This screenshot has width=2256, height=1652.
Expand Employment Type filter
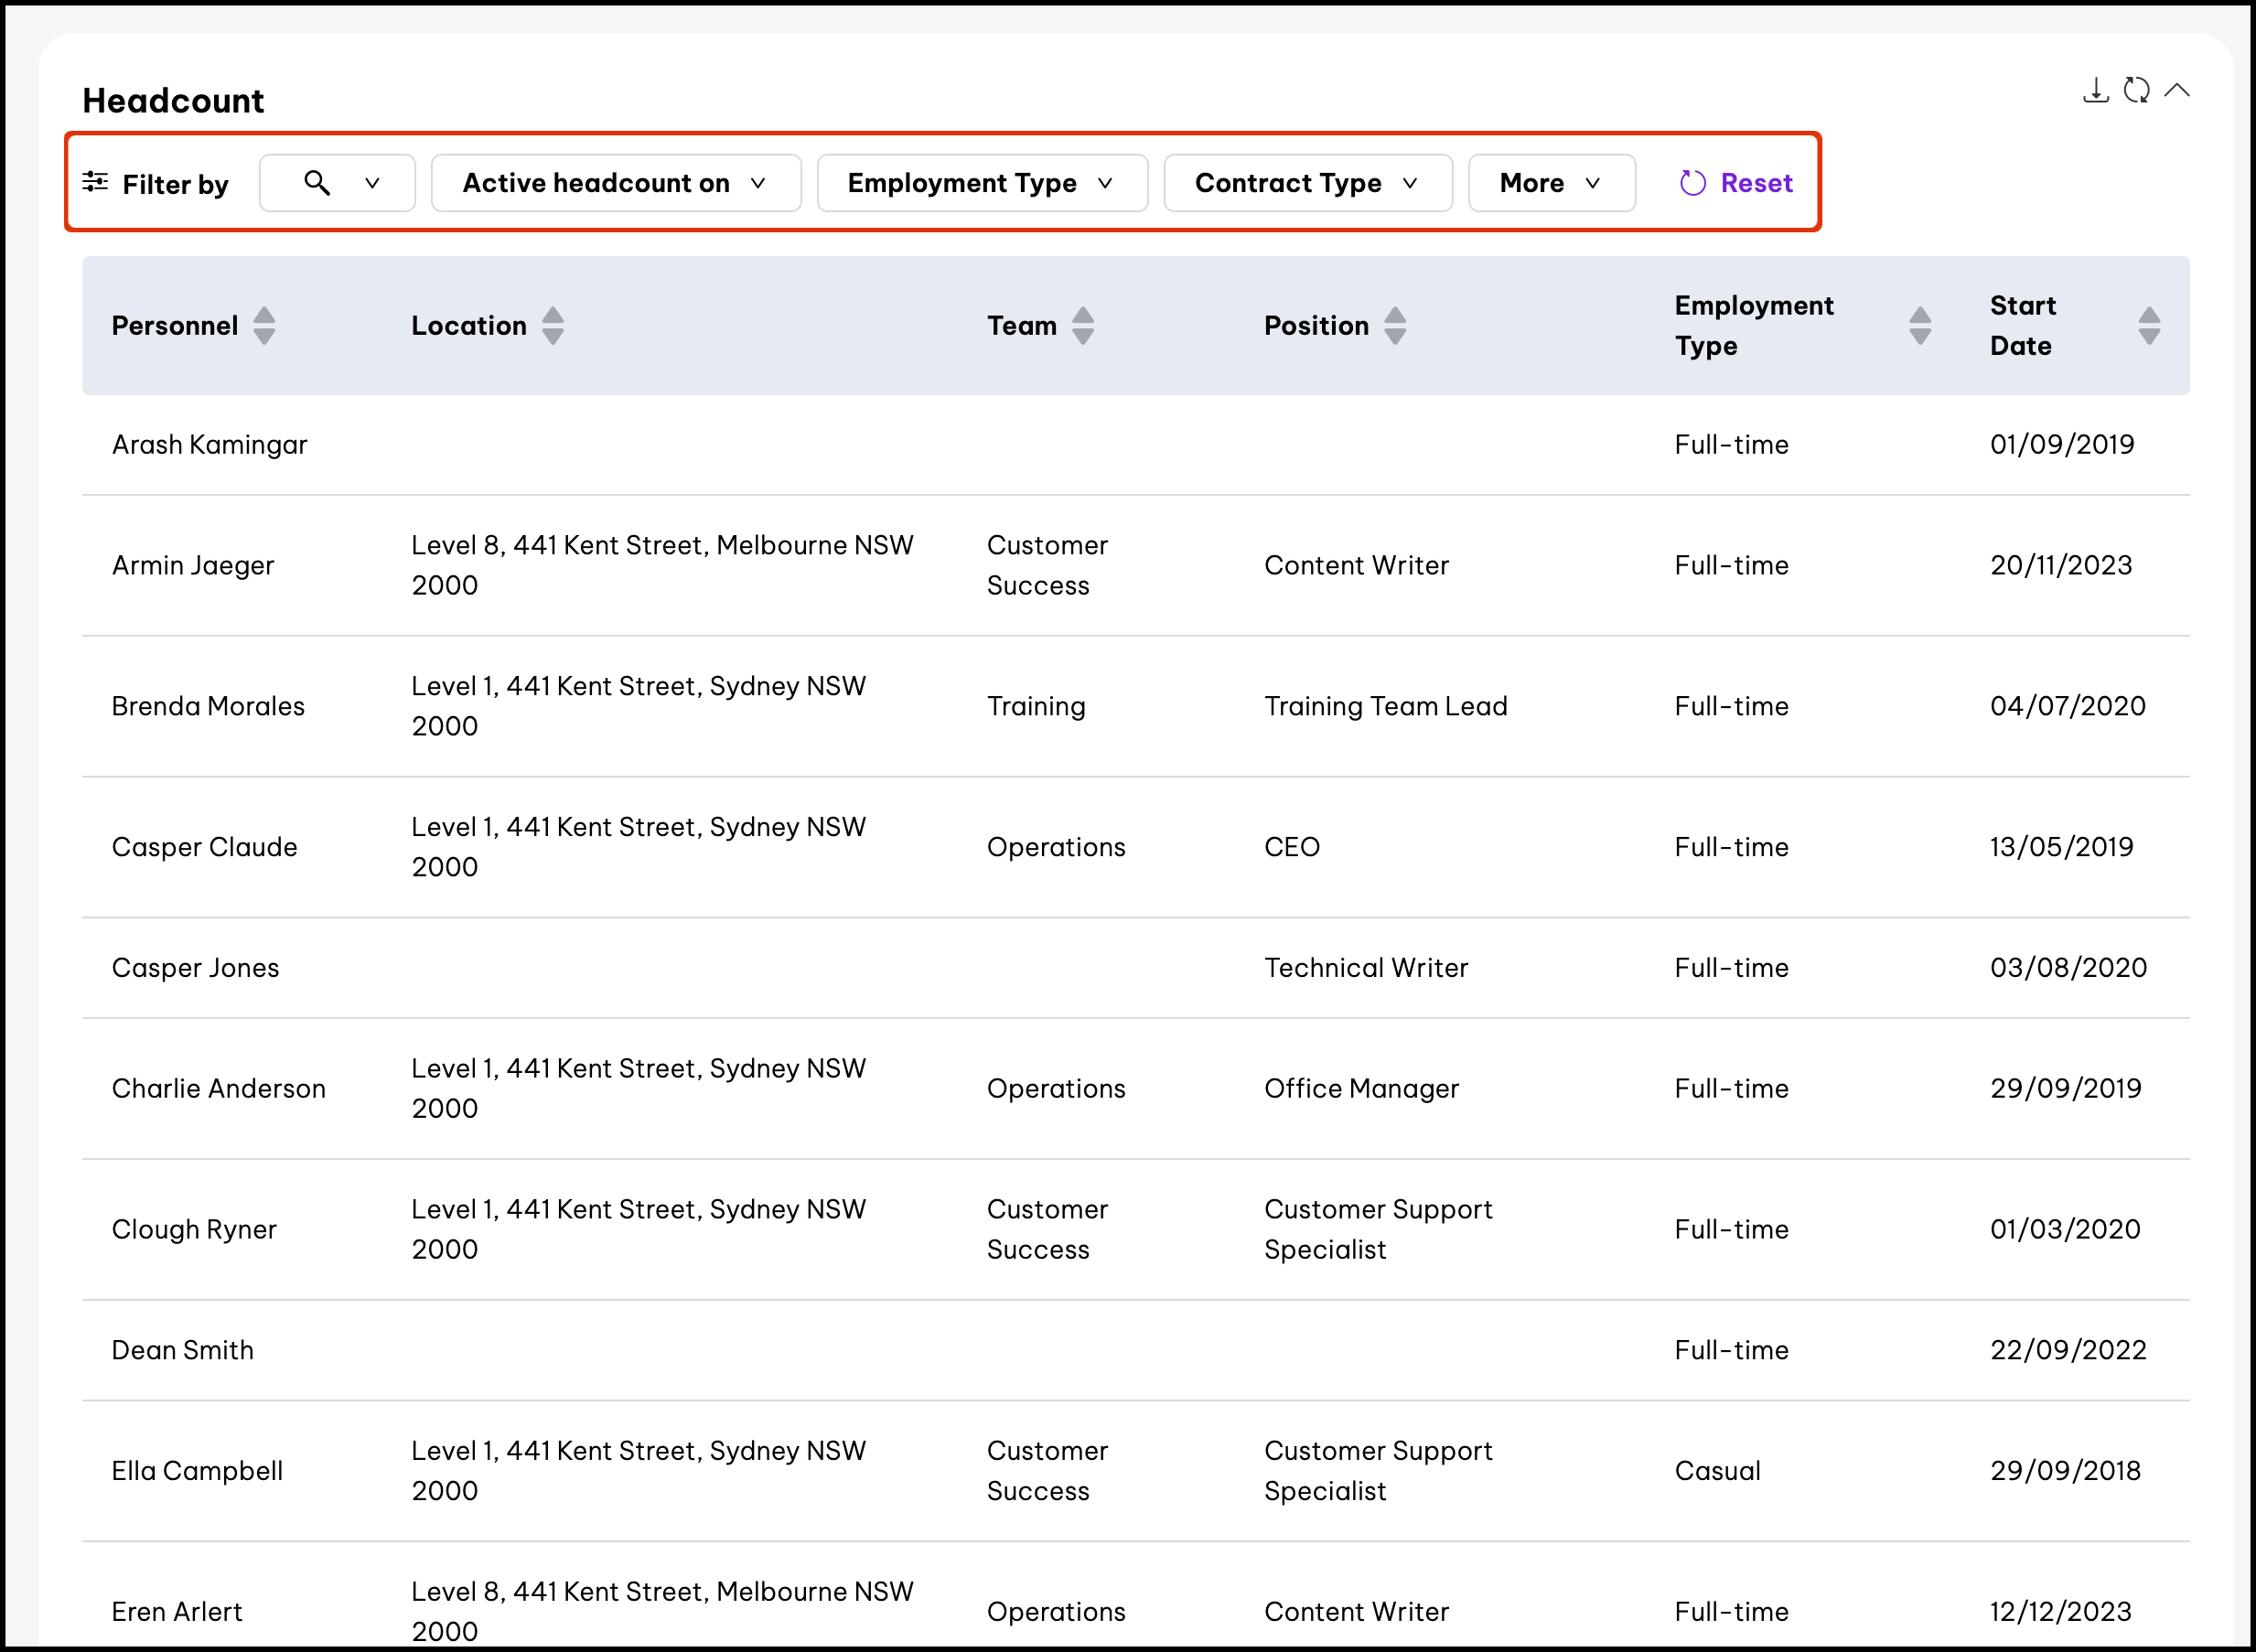pyautogui.click(x=982, y=183)
